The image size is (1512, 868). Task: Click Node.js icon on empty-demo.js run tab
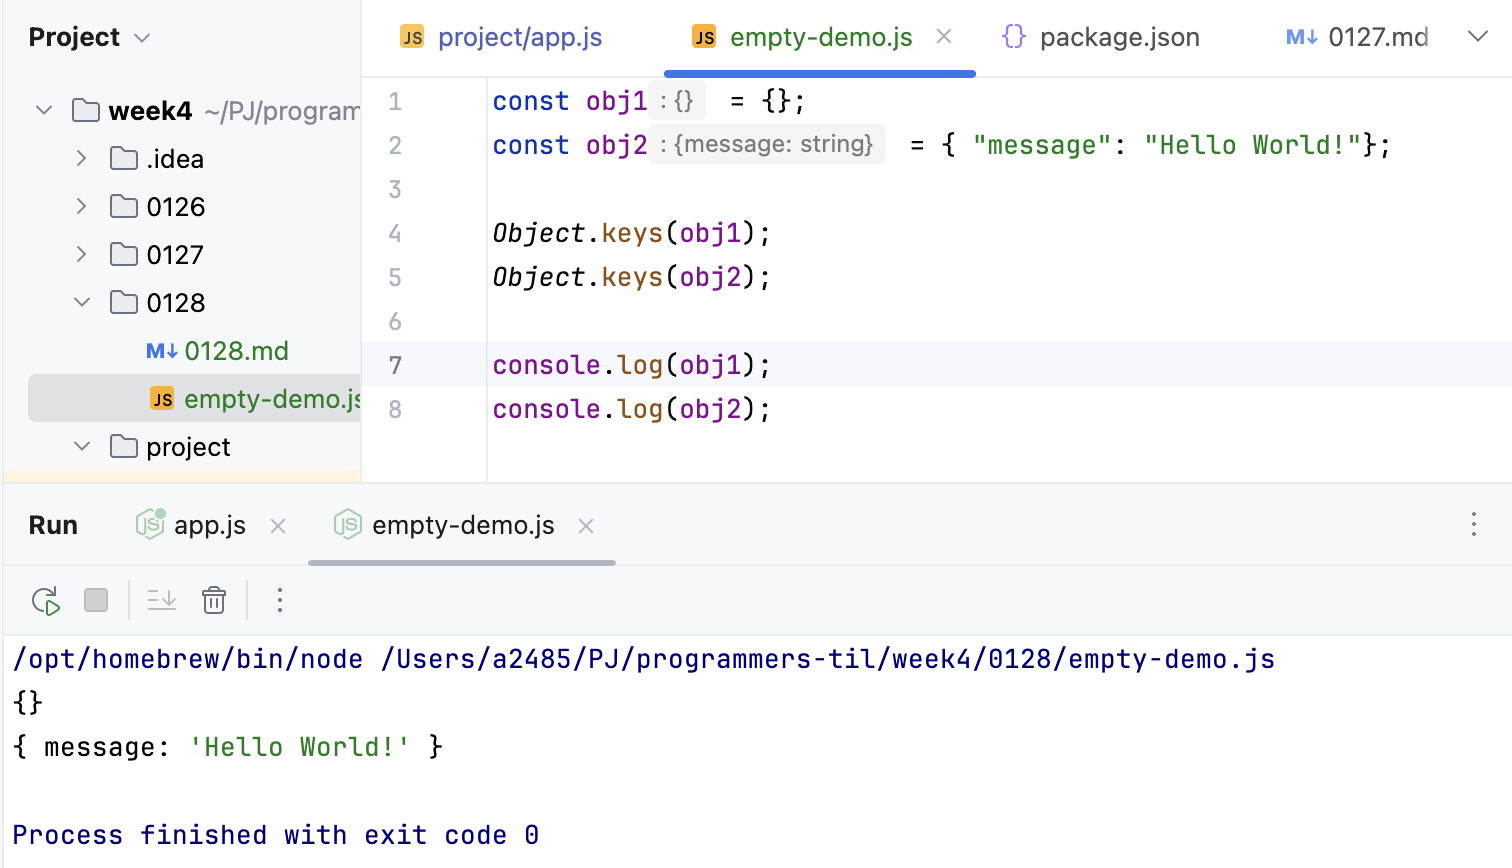click(x=347, y=524)
